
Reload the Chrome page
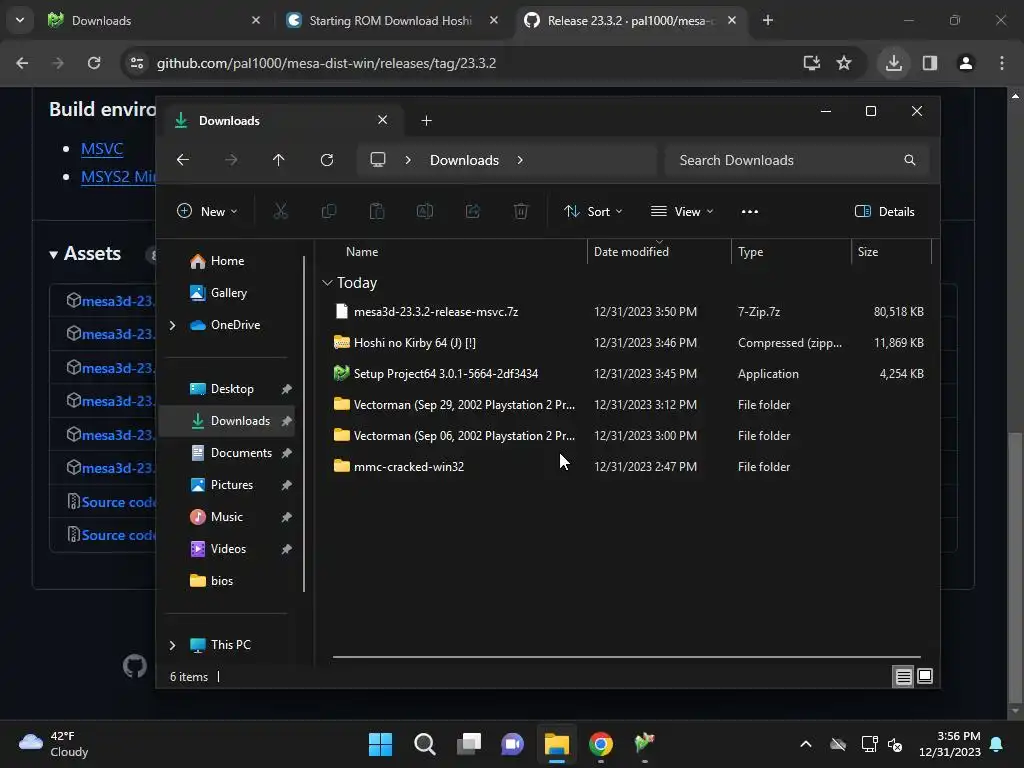94,63
